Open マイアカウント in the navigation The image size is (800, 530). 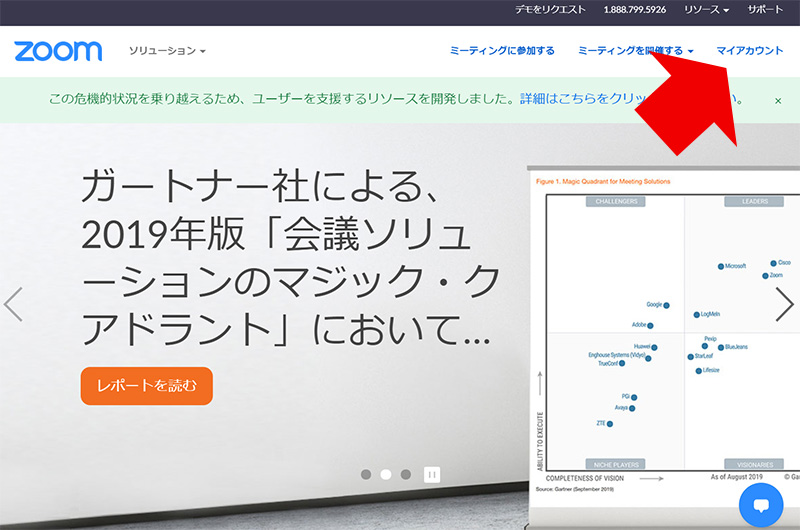coord(750,51)
